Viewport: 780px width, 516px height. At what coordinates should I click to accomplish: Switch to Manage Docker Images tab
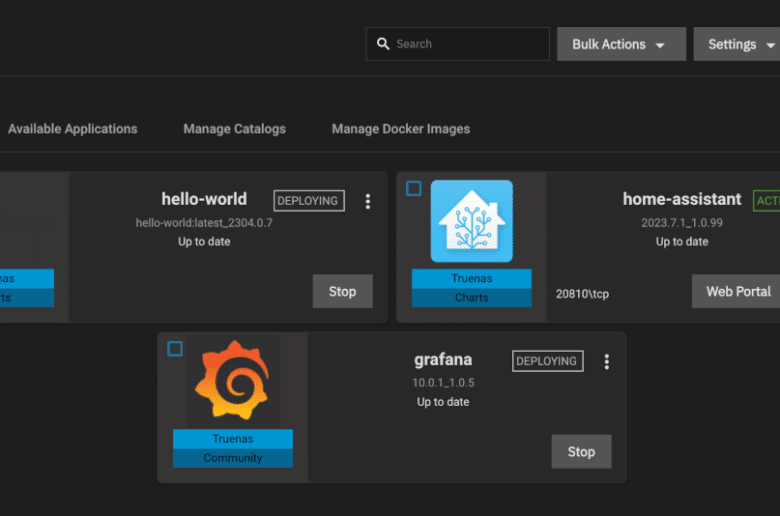400,129
